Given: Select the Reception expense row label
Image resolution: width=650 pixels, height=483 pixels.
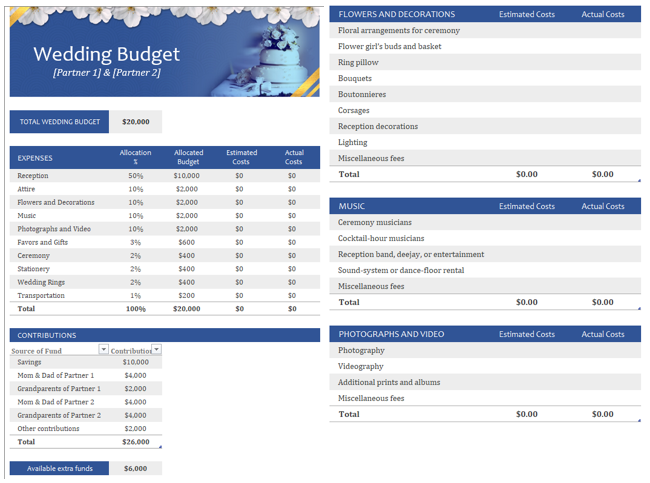Looking at the screenshot, I should 33,175.
